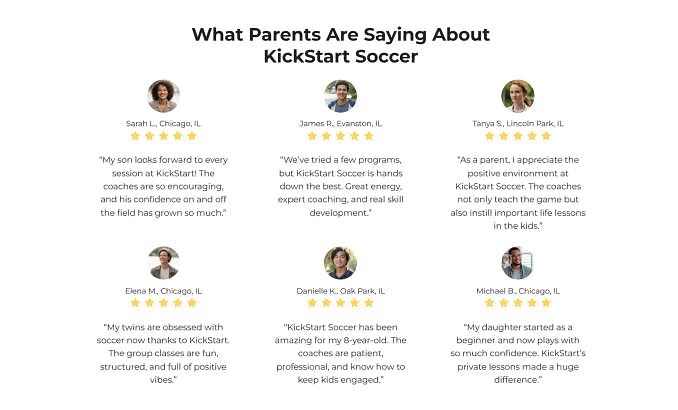Click the testimonial mentioning private lessons
Image resolution: width=678 pixels, height=410 pixels.
[x=517, y=353]
